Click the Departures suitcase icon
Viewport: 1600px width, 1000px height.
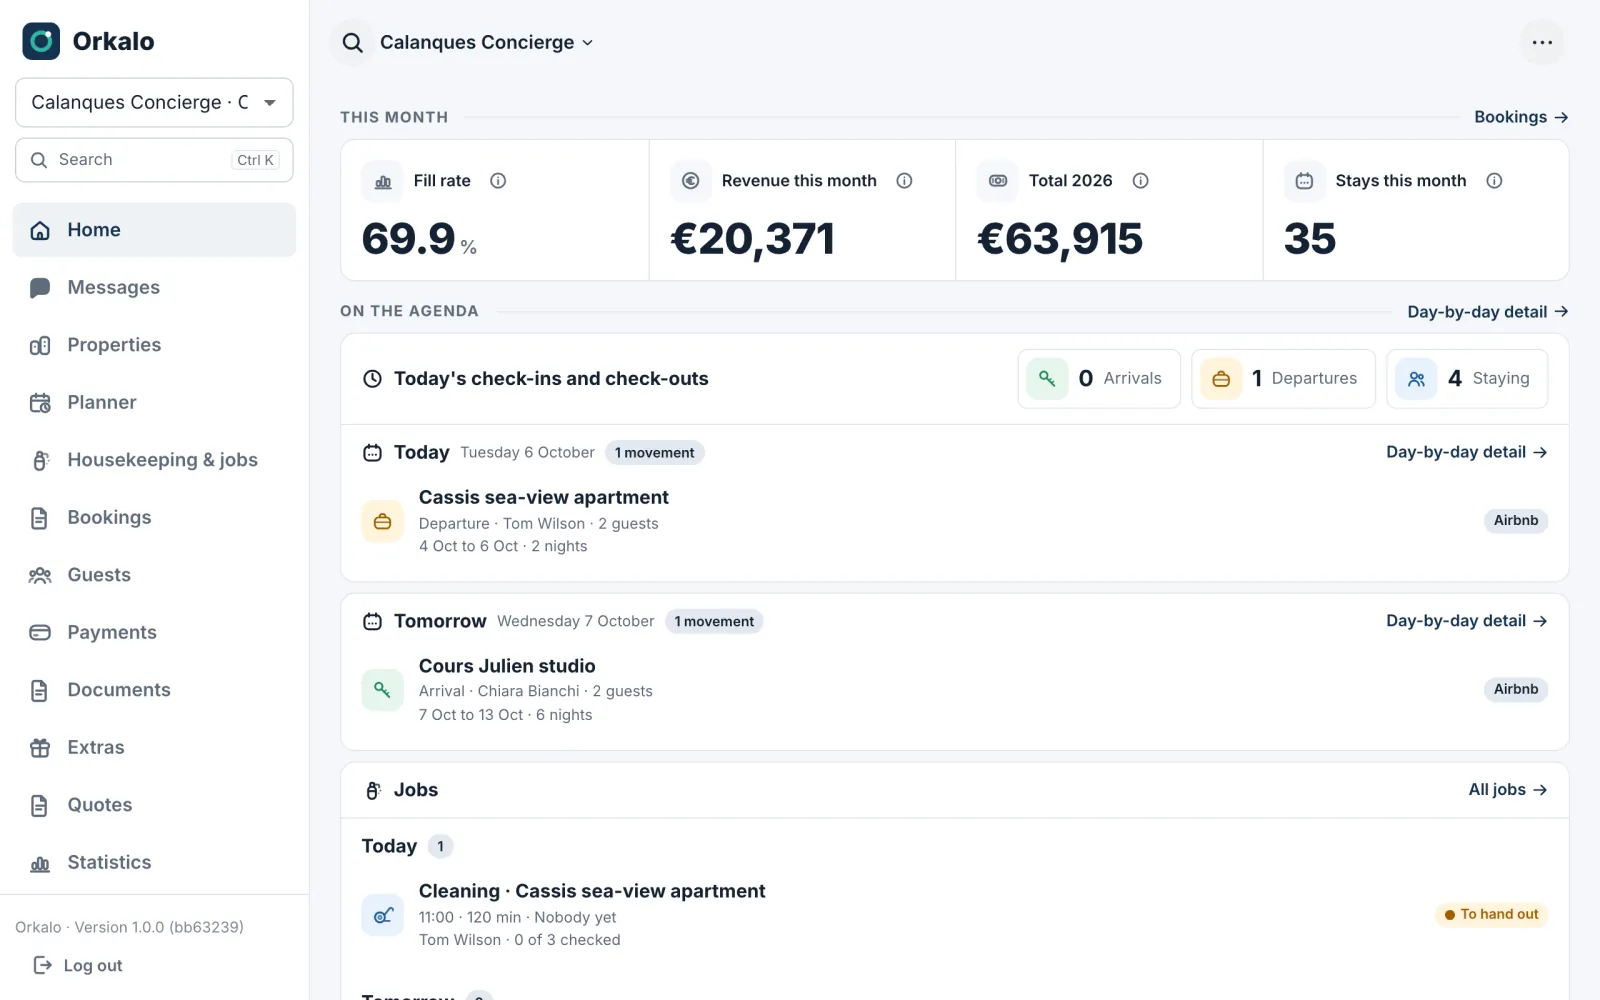tap(1221, 379)
